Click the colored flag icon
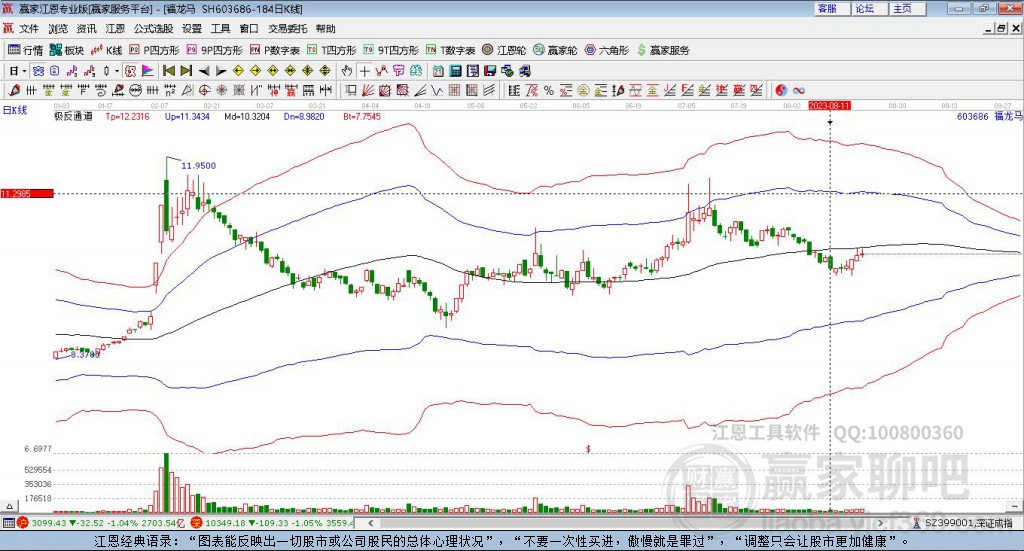This screenshot has width=1024, height=551. pyautogui.click(x=148, y=71)
